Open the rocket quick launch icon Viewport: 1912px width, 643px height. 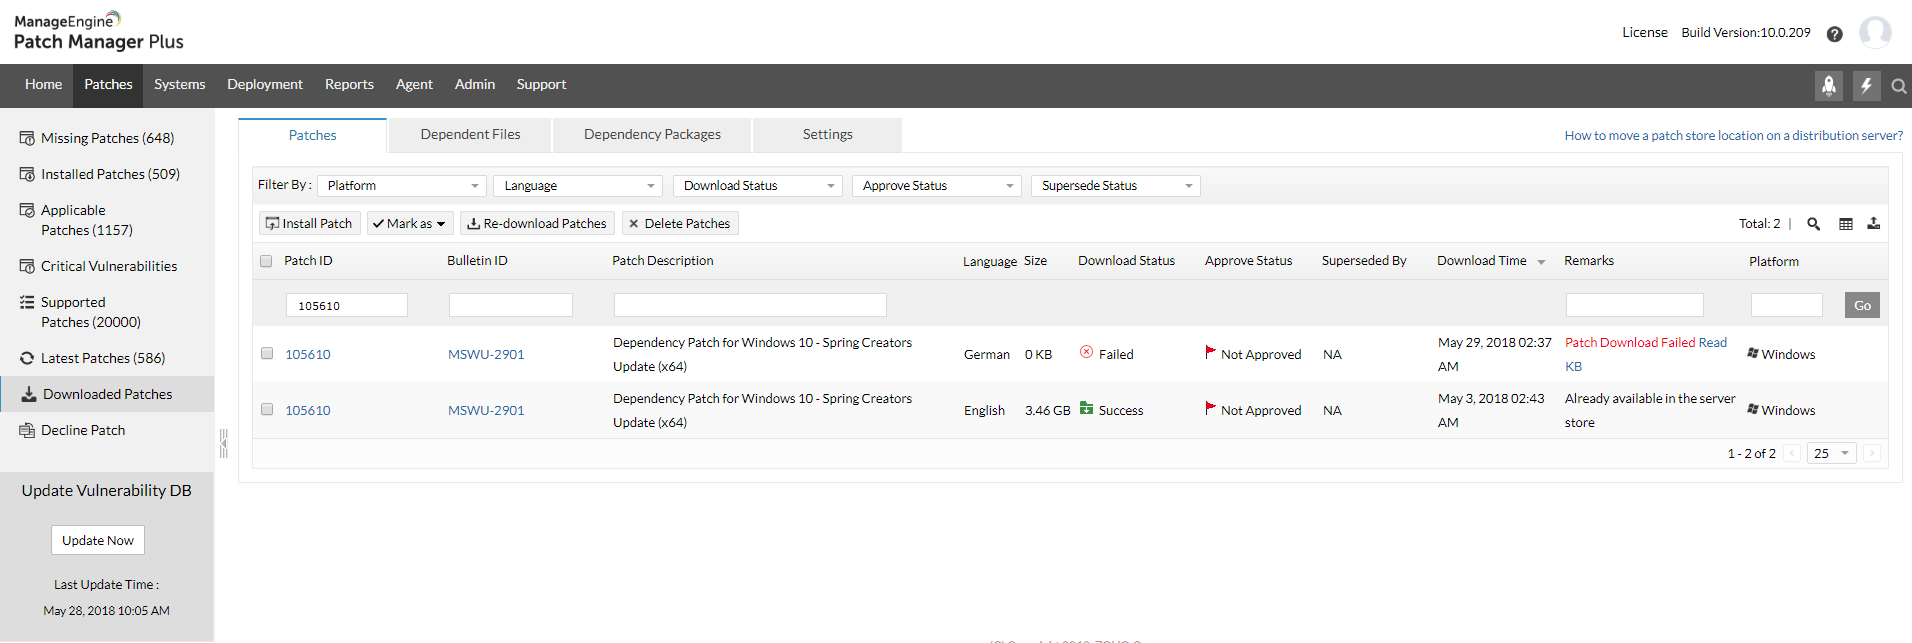coord(1829,86)
